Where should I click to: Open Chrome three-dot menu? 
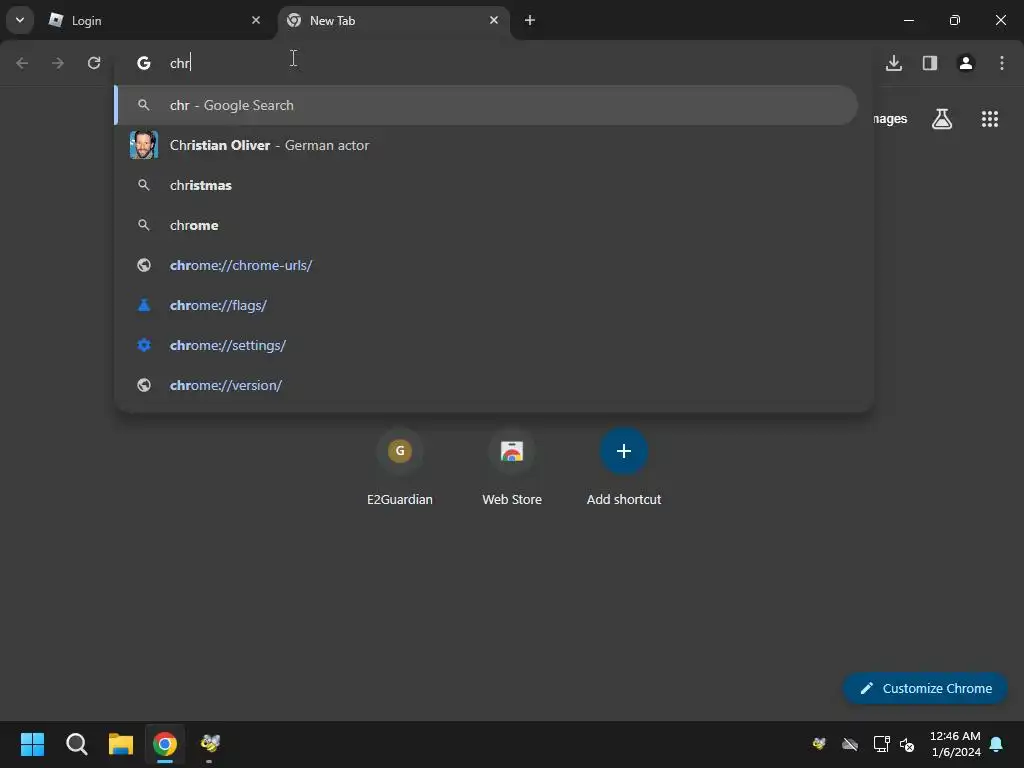tap(1001, 63)
